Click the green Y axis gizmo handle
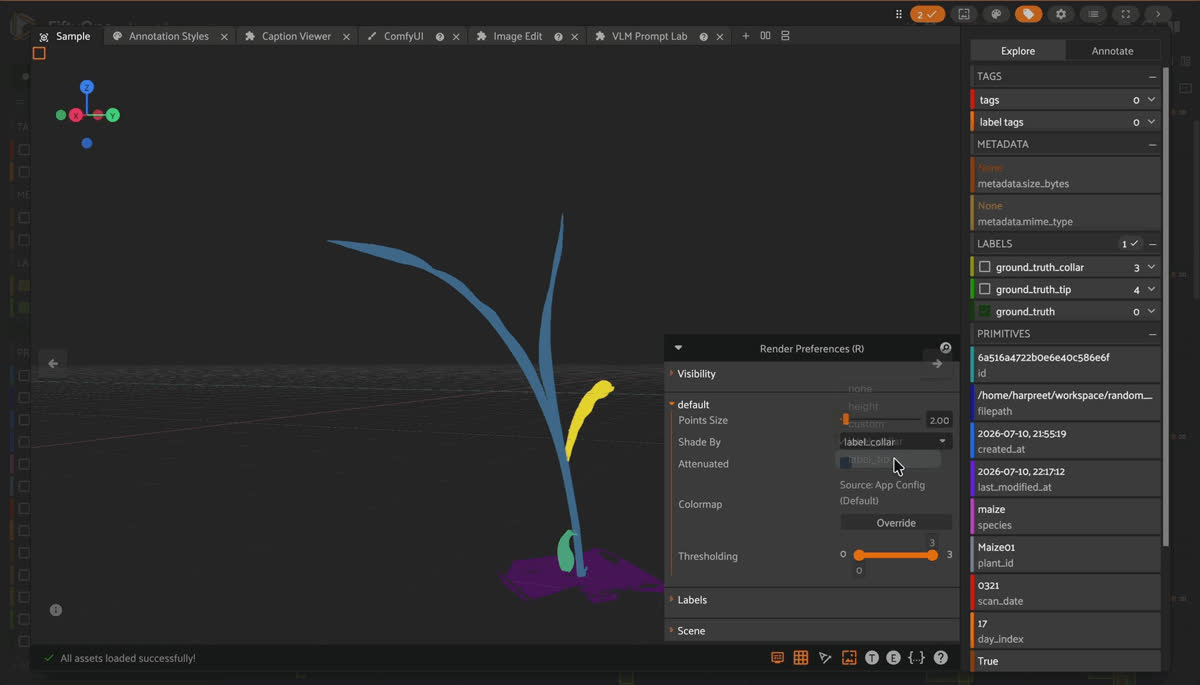 [x=113, y=115]
